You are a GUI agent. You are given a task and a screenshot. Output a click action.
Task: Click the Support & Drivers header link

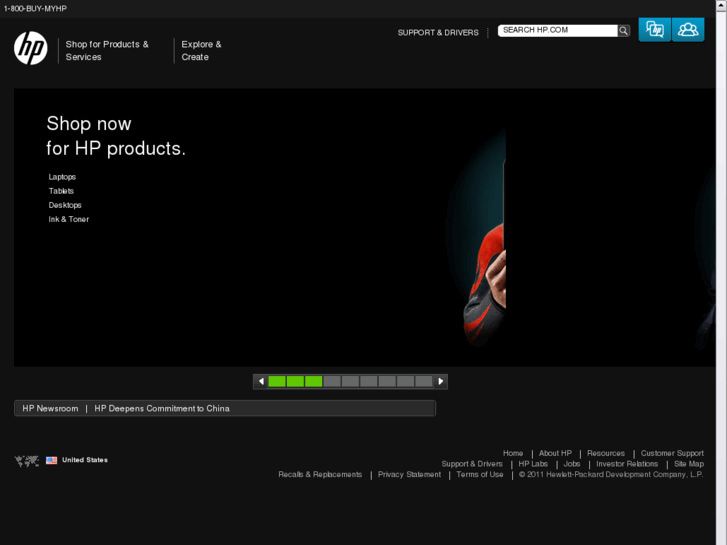[x=438, y=32]
